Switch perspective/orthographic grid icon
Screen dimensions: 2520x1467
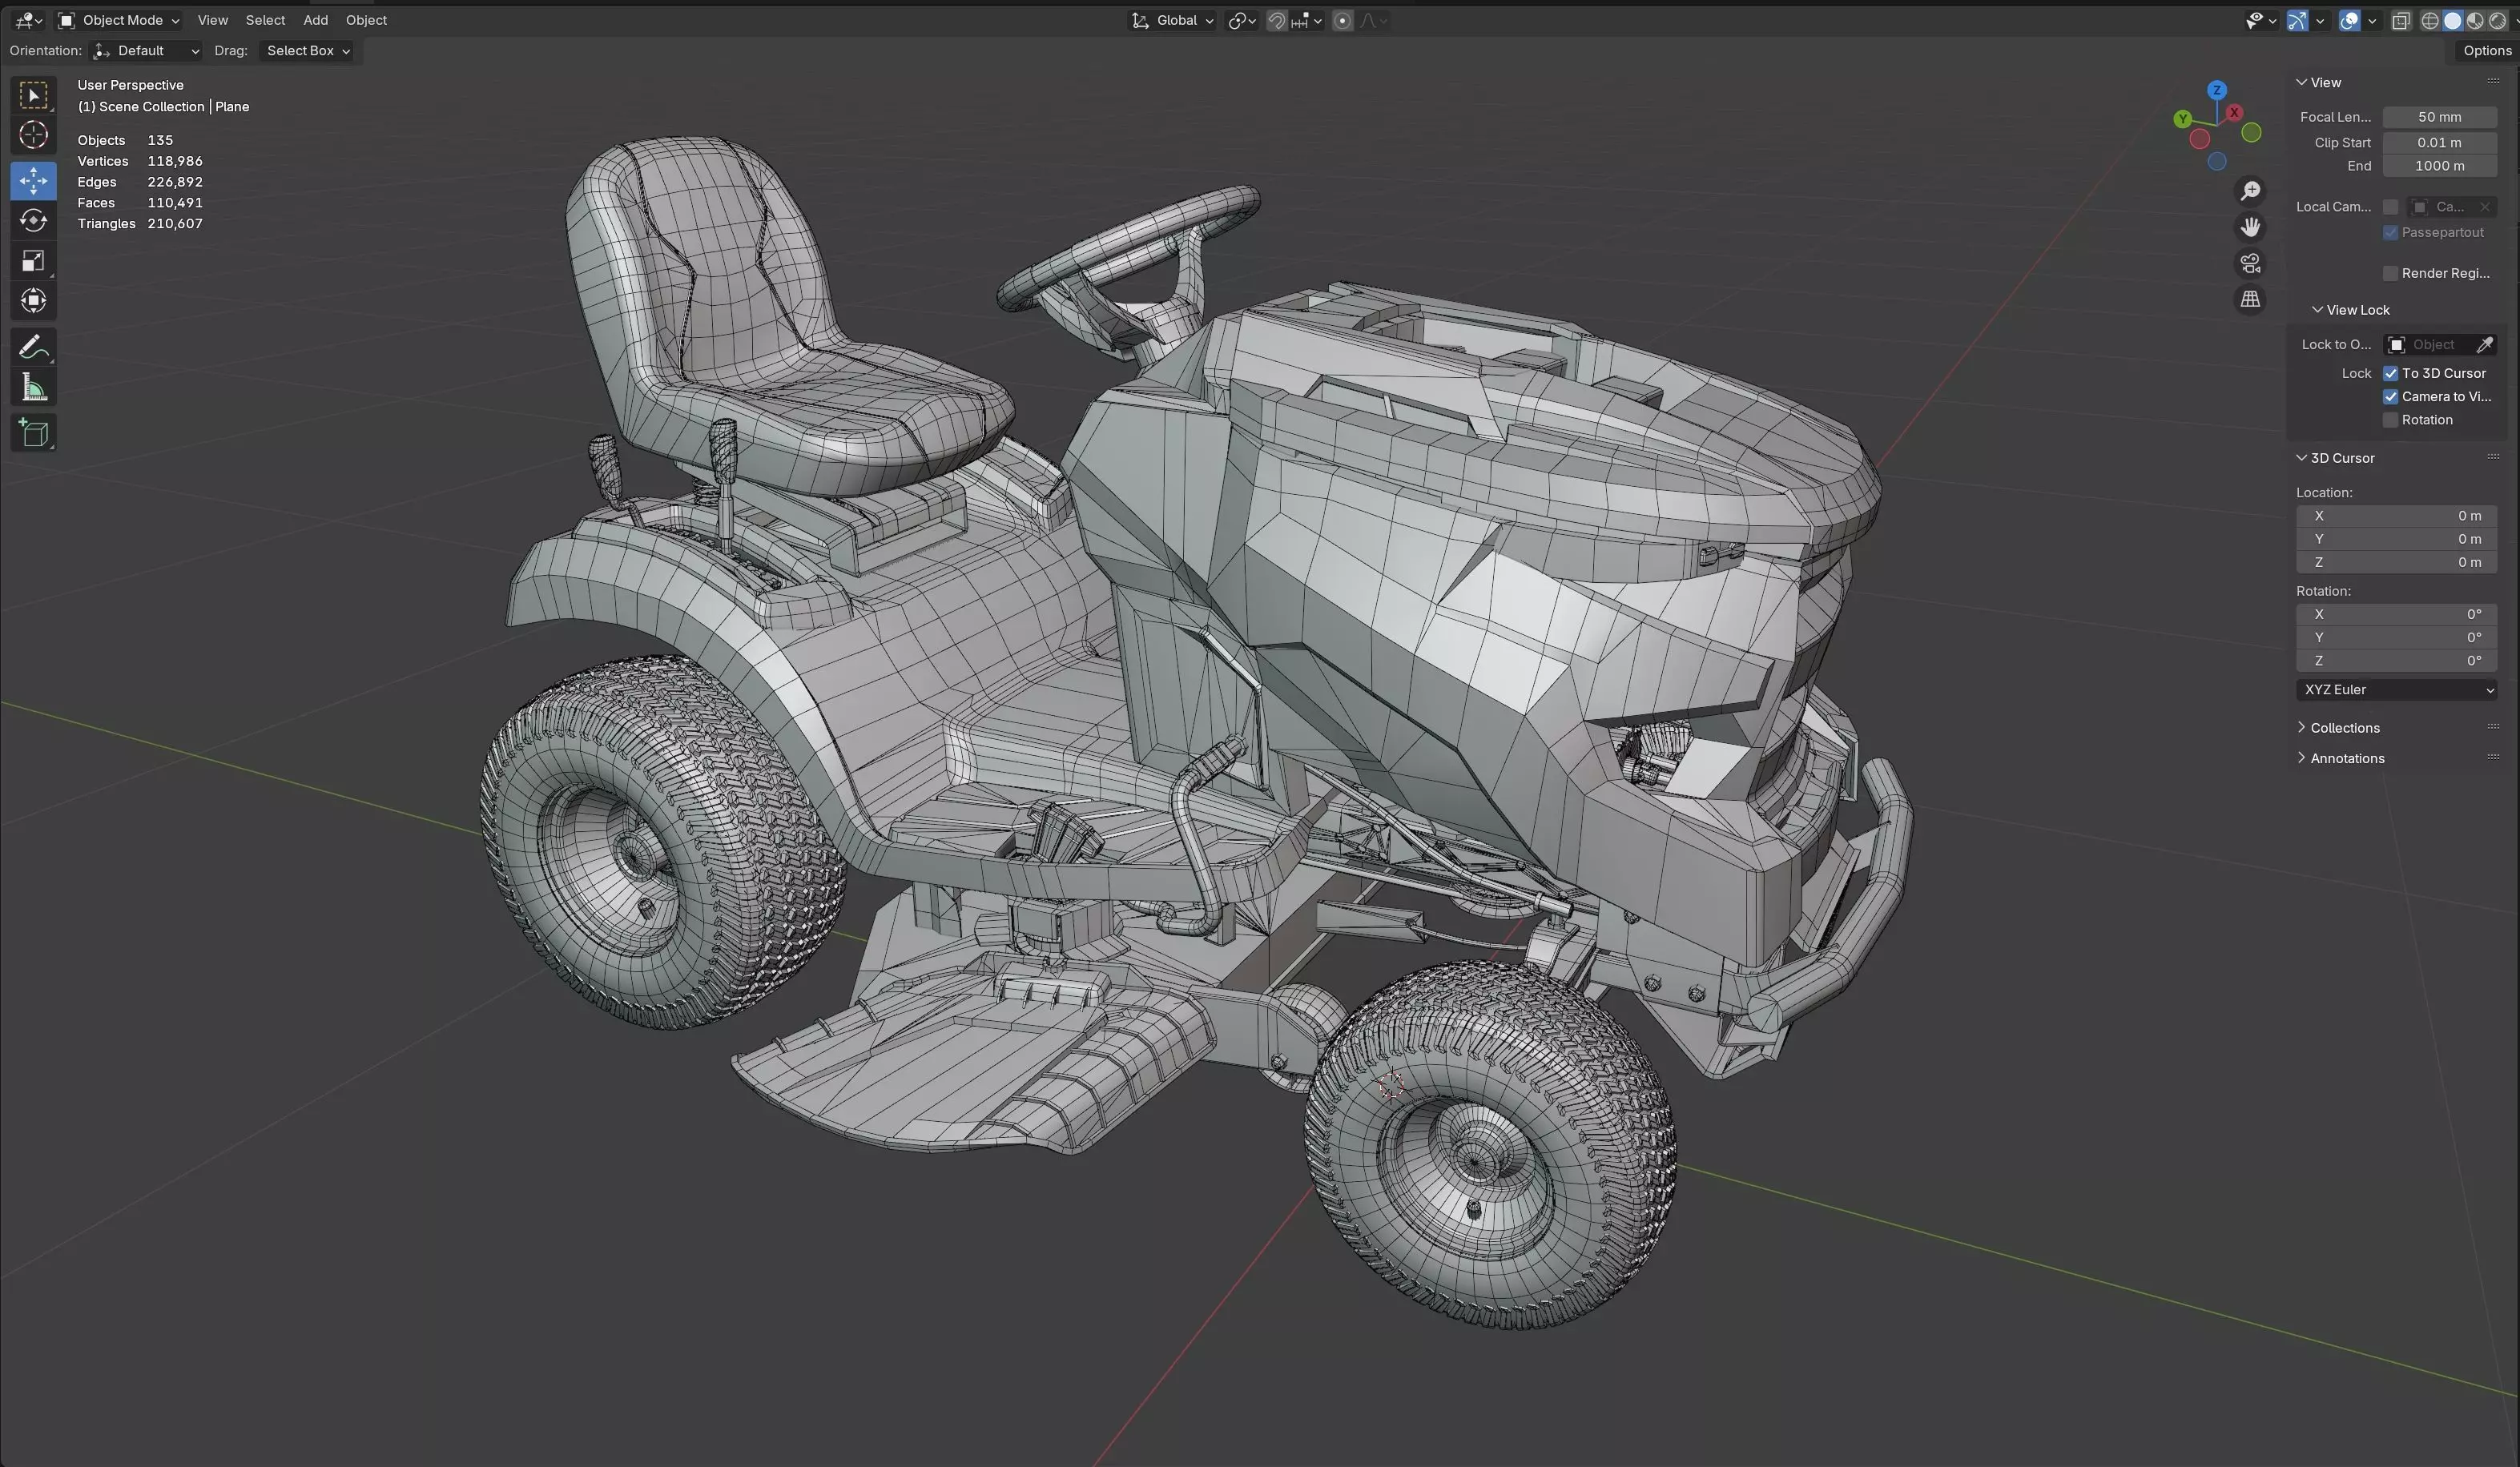(2250, 299)
